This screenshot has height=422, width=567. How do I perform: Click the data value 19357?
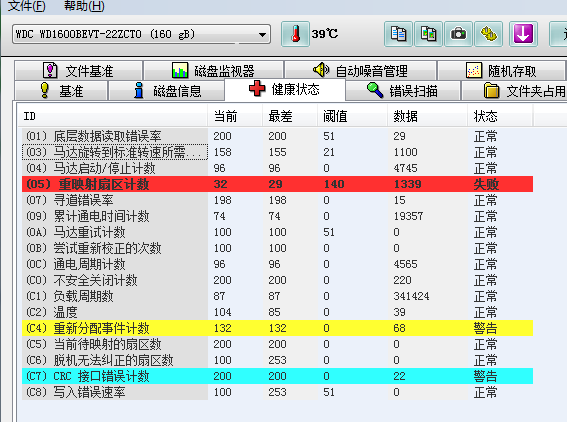(408, 216)
